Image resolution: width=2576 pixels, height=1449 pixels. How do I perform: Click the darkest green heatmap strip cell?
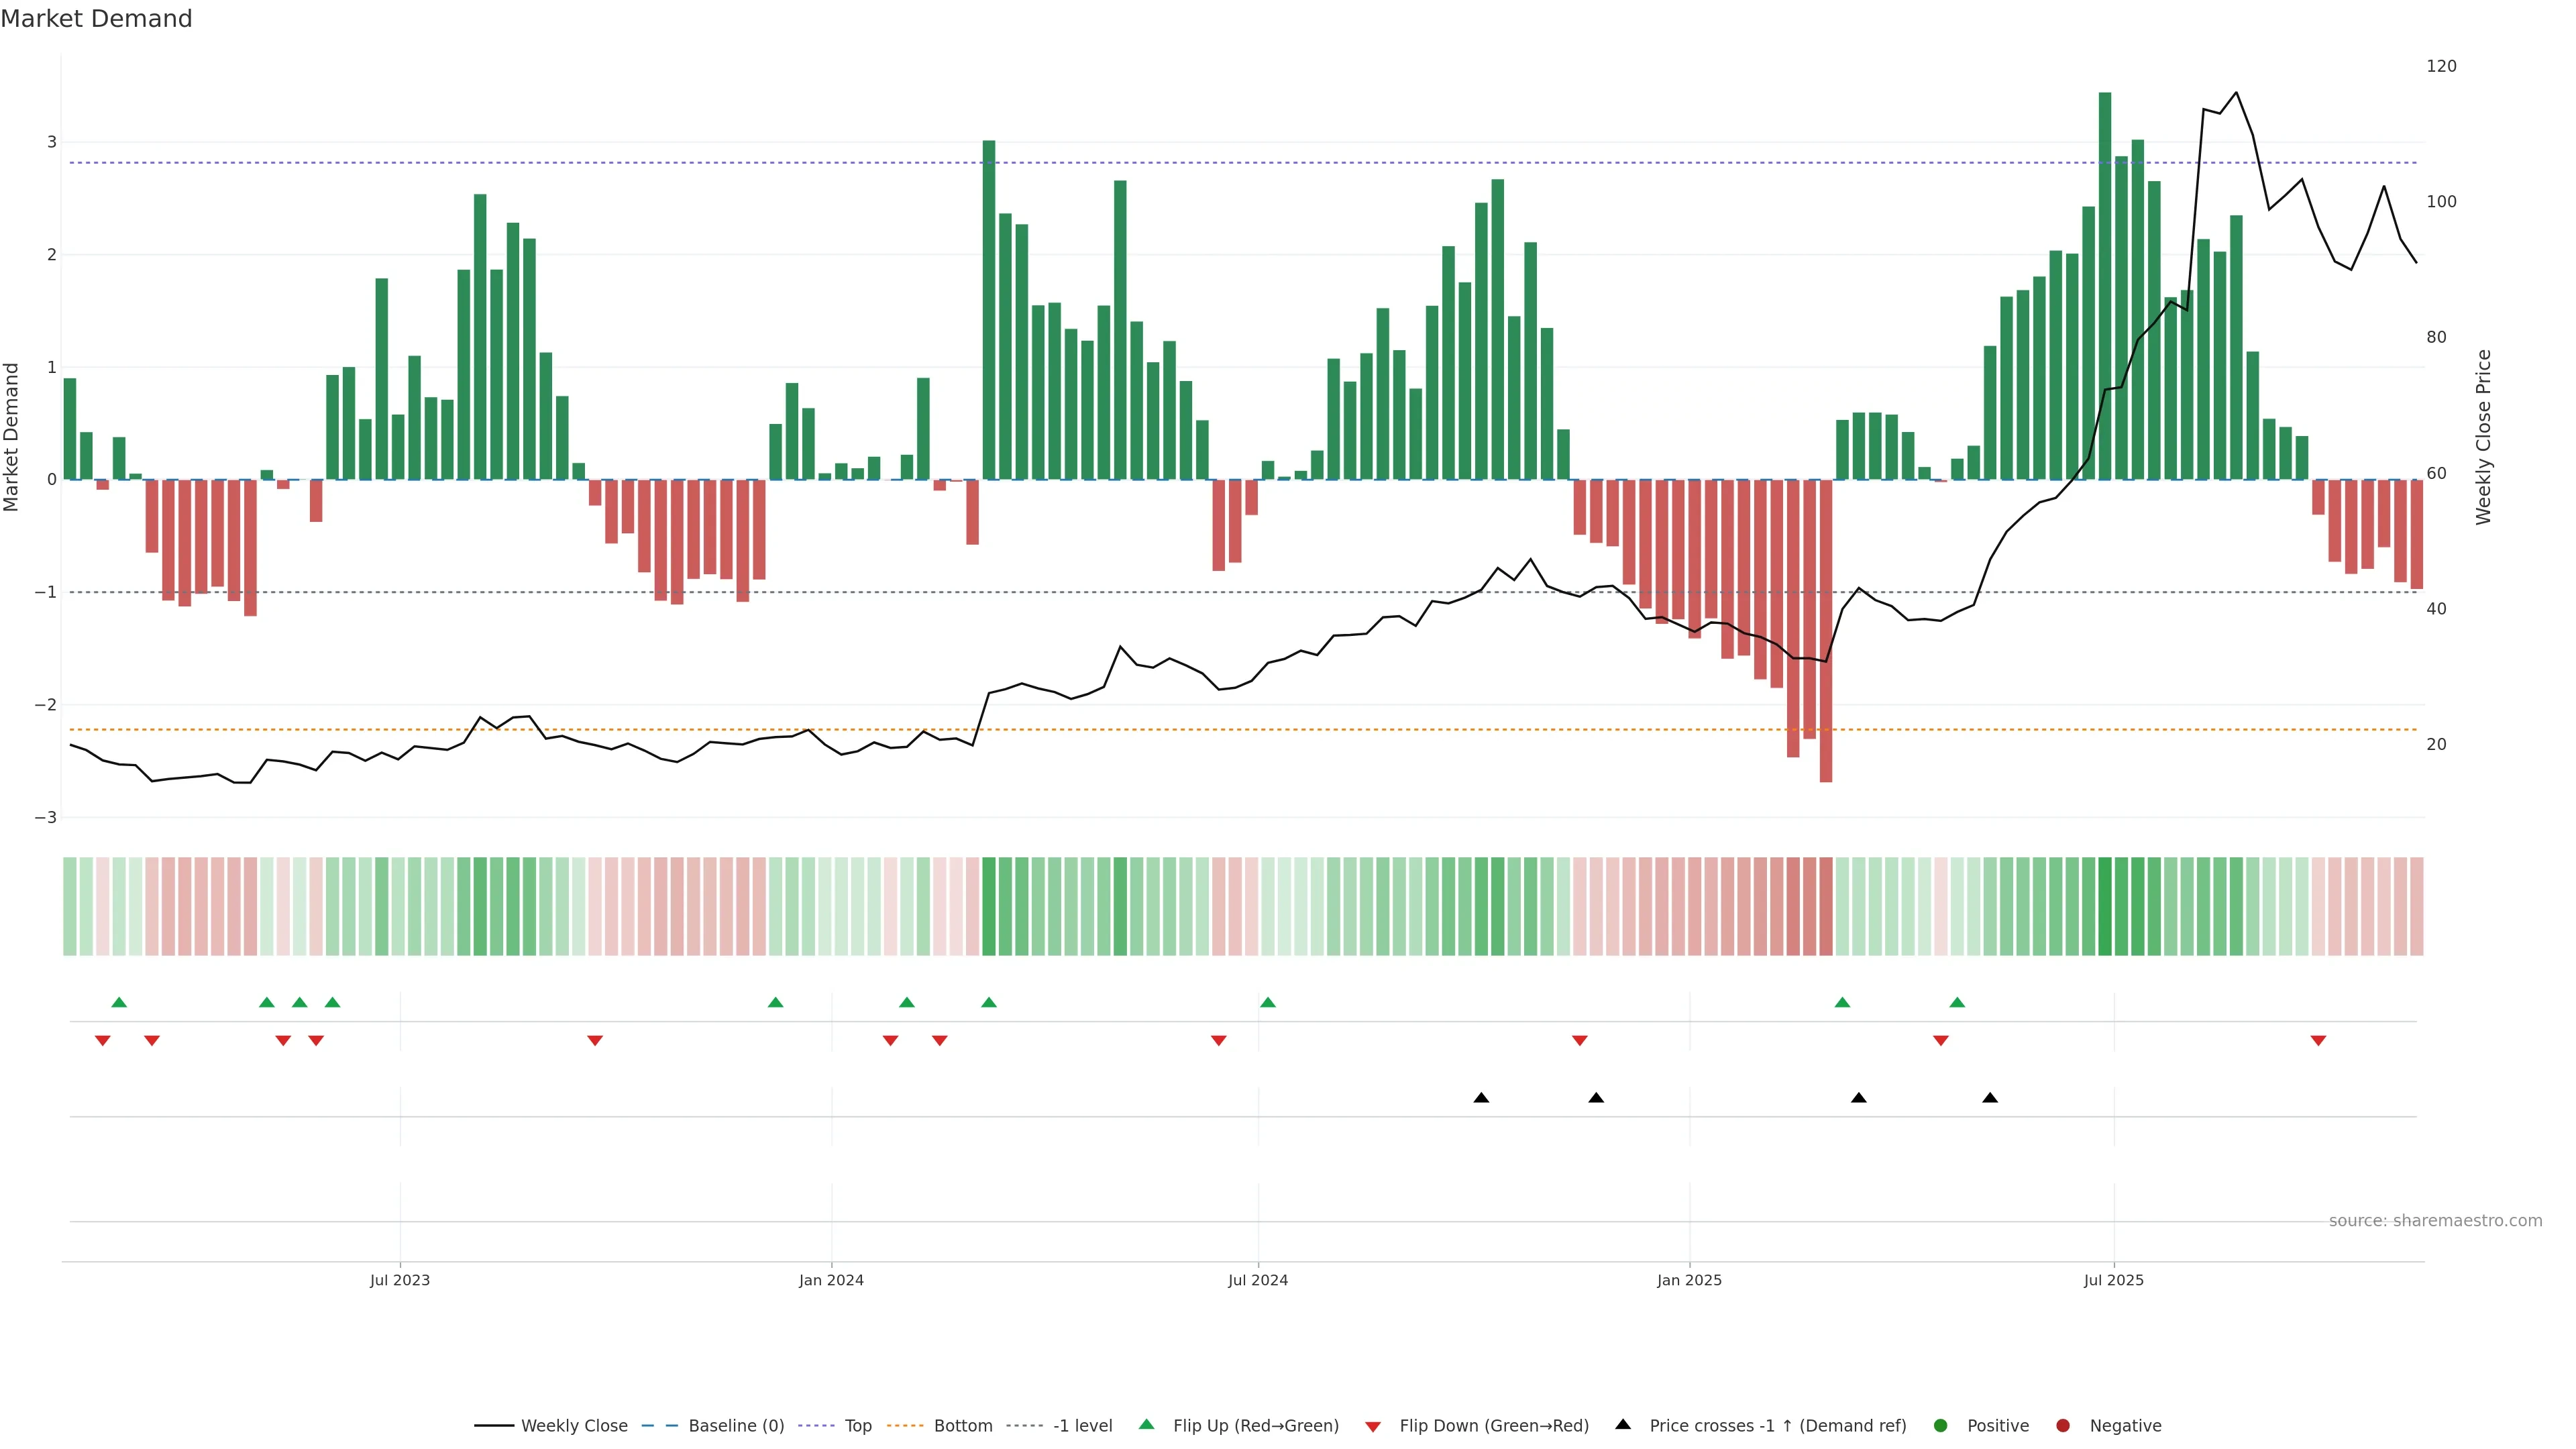point(2104,906)
